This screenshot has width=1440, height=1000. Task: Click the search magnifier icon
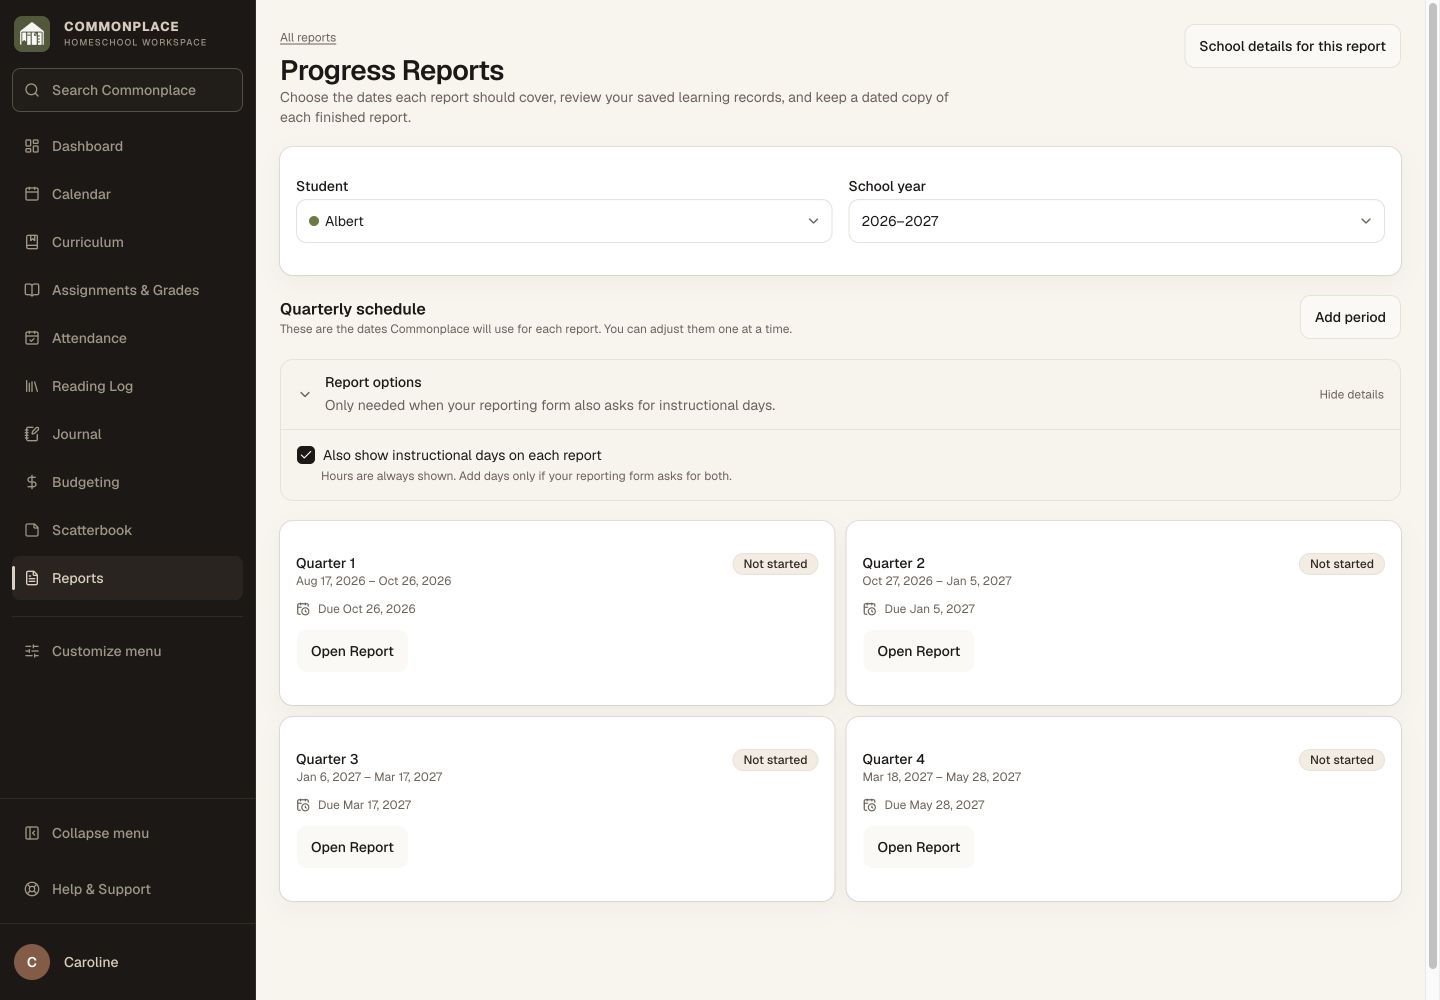coord(32,90)
